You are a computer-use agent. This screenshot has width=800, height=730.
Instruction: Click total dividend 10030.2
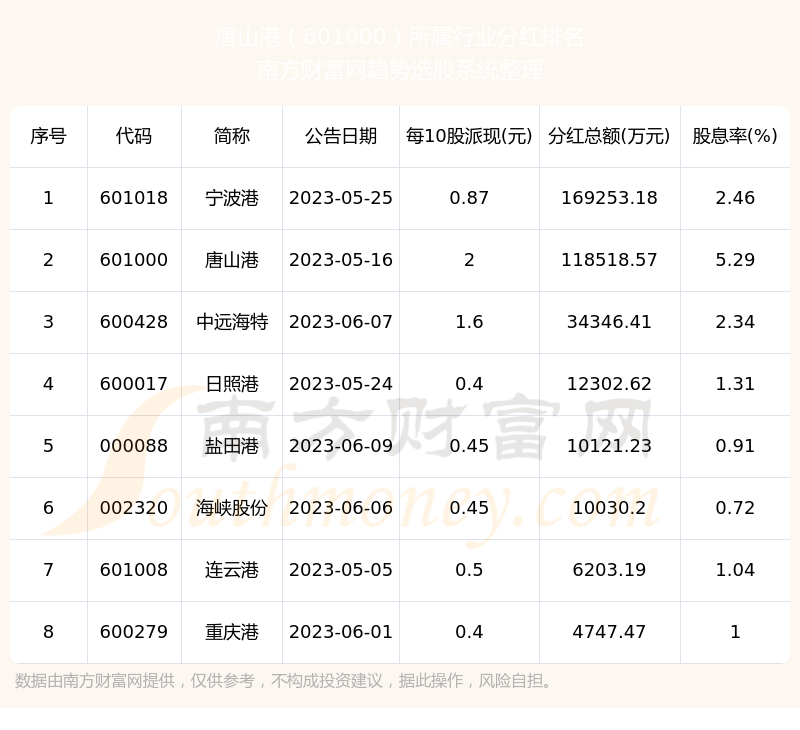pyautogui.click(x=609, y=508)
